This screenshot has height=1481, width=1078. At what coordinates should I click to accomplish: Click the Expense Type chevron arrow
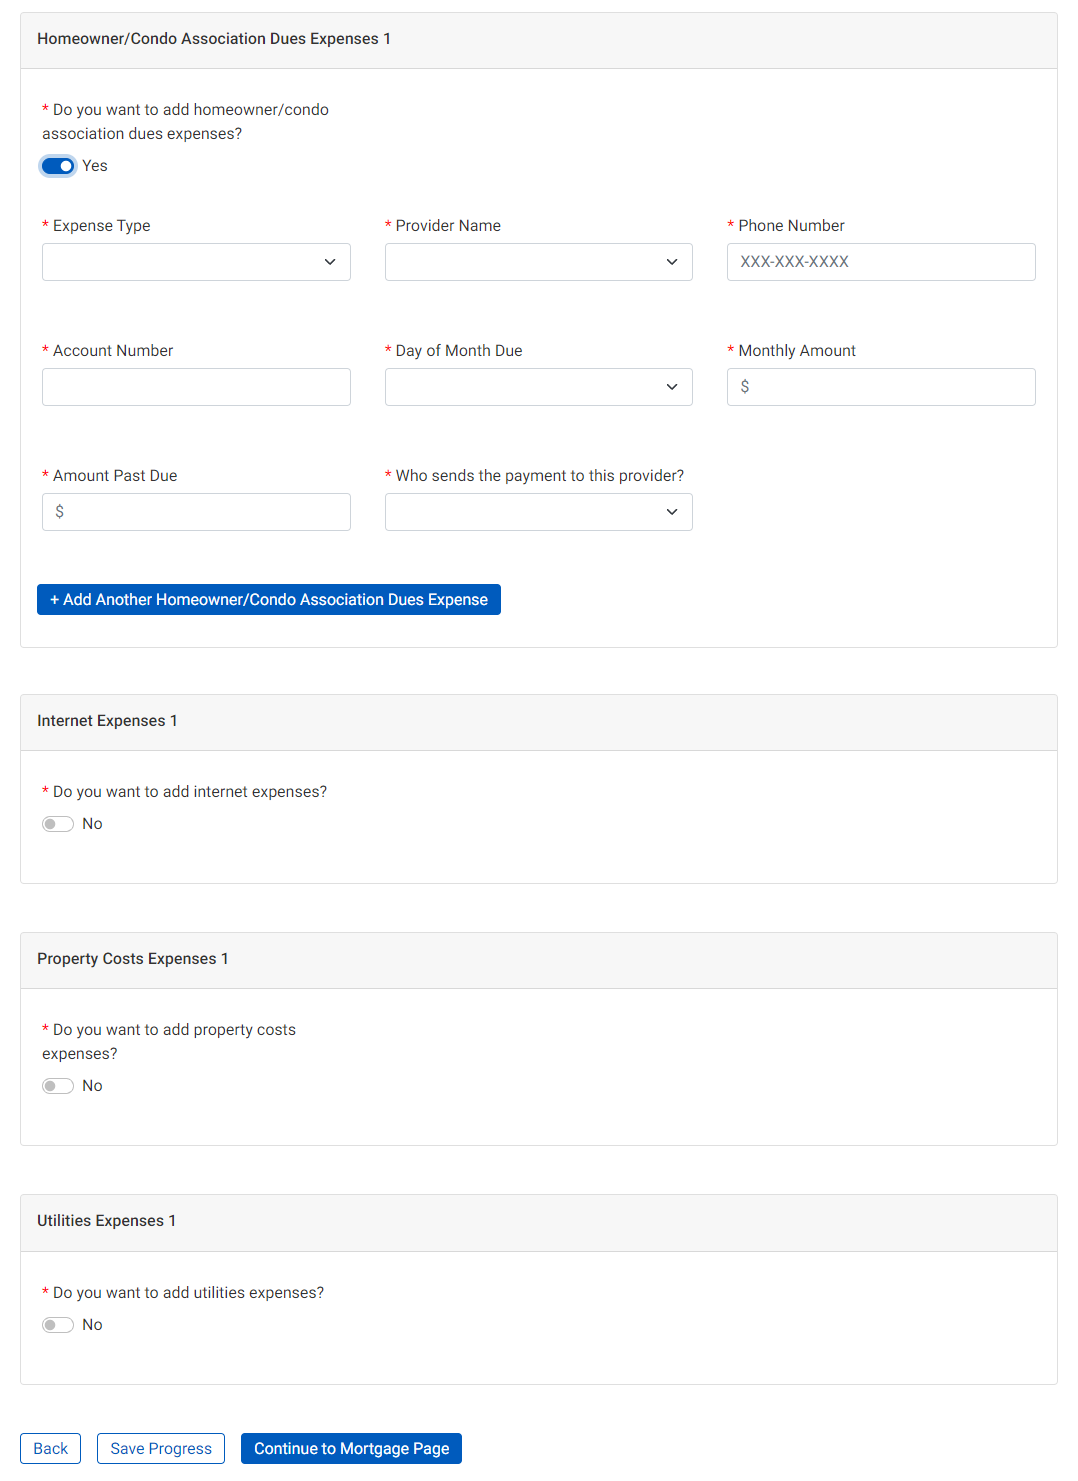330,262
